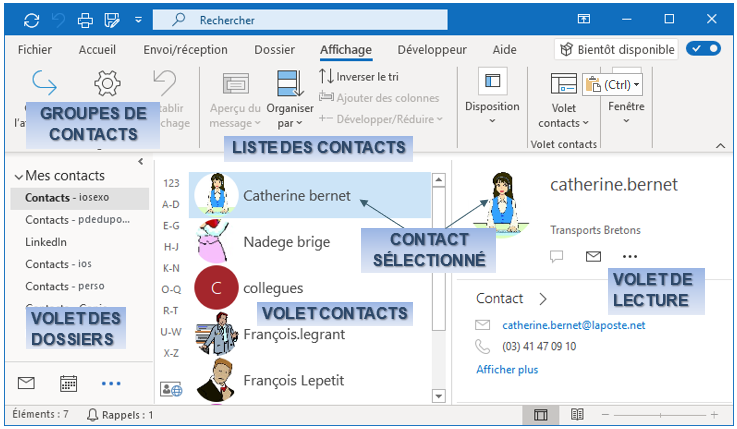The width and height of the screenshot is (737, 429).
Task: Switch to the Accueil tab
Action: (x=97, y=49)
